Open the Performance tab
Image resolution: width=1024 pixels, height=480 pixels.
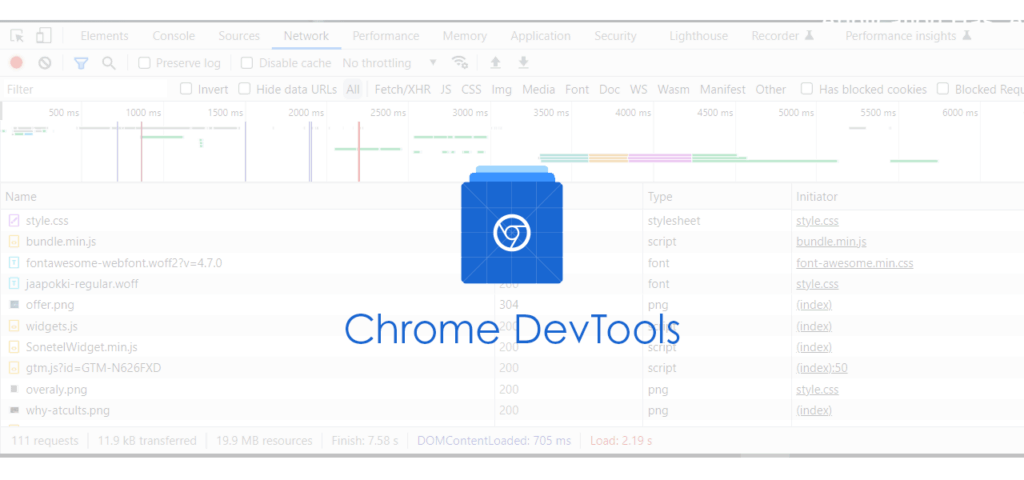[386, 36]
